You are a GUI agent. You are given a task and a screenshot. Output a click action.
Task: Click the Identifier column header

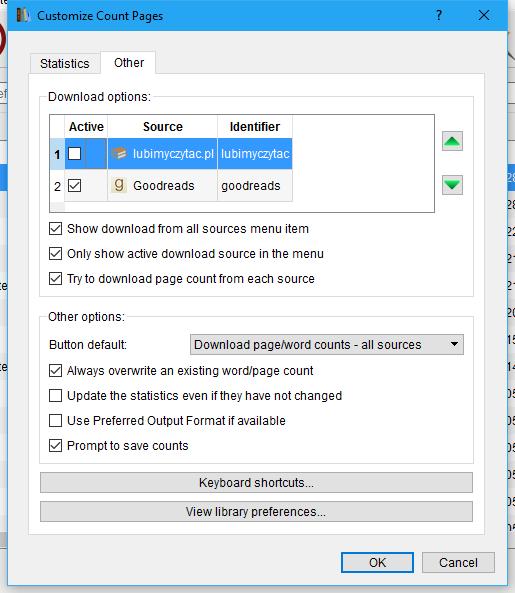pos(254,127)
